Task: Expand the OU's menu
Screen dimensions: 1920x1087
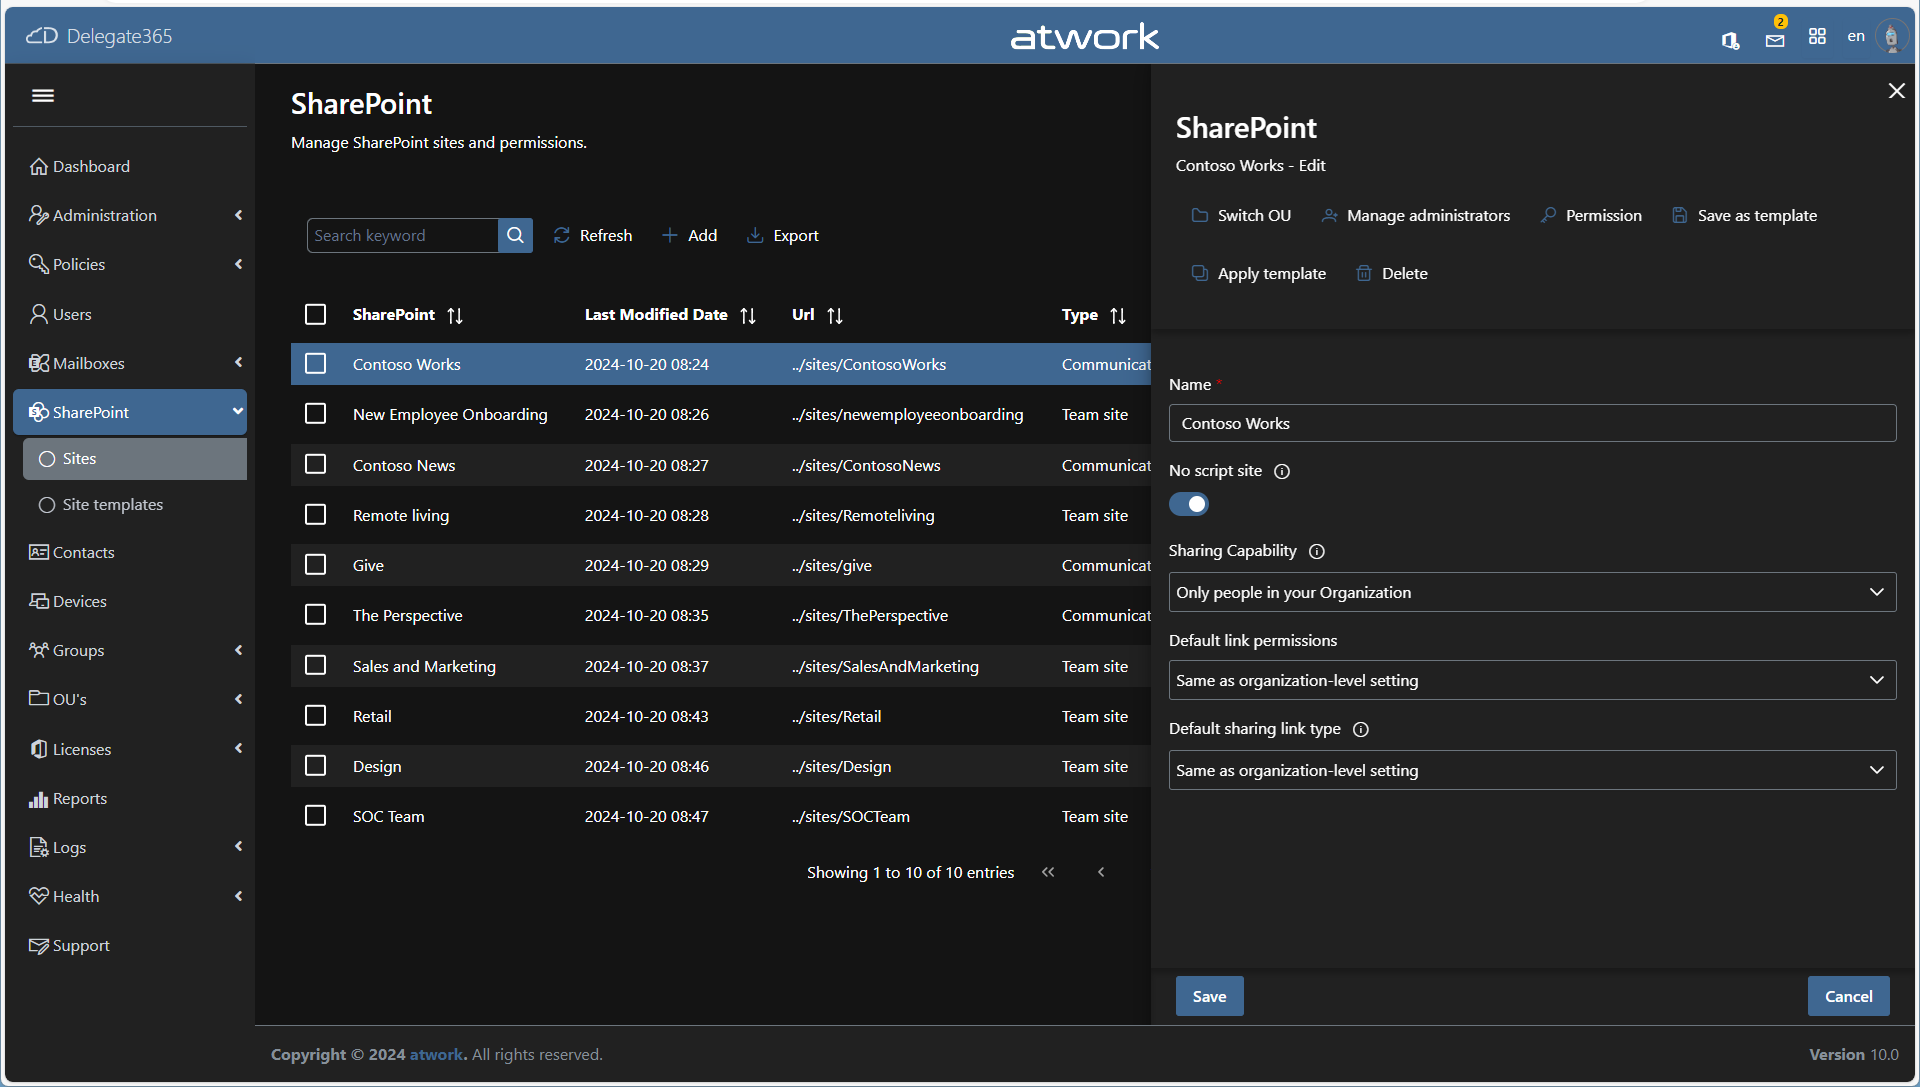Action: pyautogui.click(x=130, y=699)
